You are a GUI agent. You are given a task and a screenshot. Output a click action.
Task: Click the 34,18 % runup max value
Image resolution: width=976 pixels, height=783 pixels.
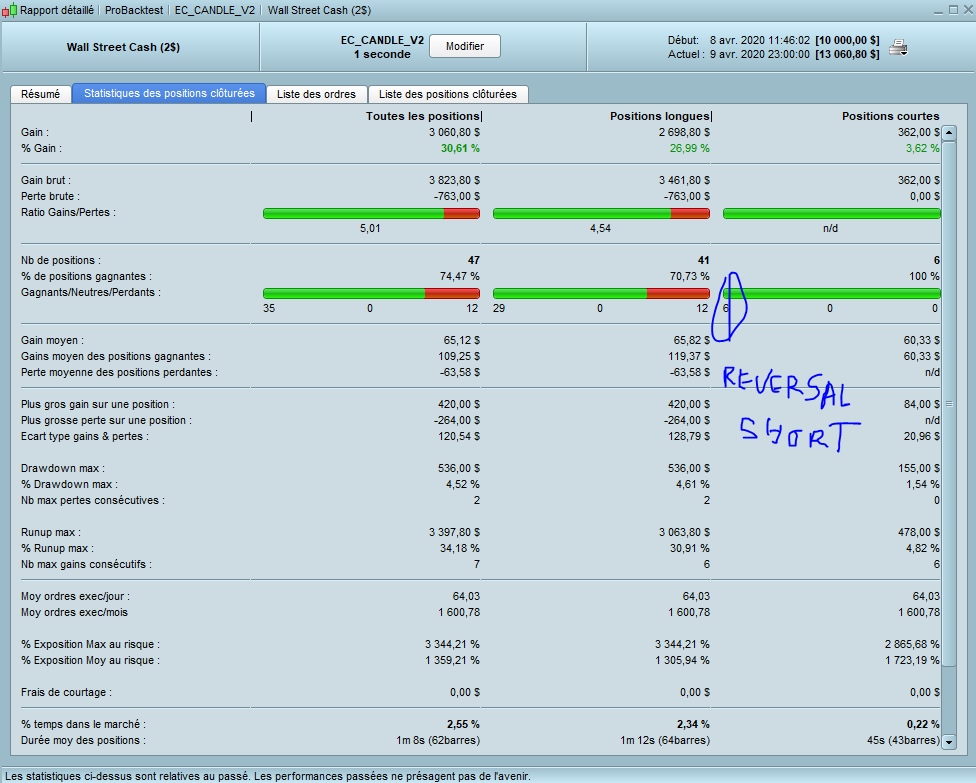[x=460, y=549]
